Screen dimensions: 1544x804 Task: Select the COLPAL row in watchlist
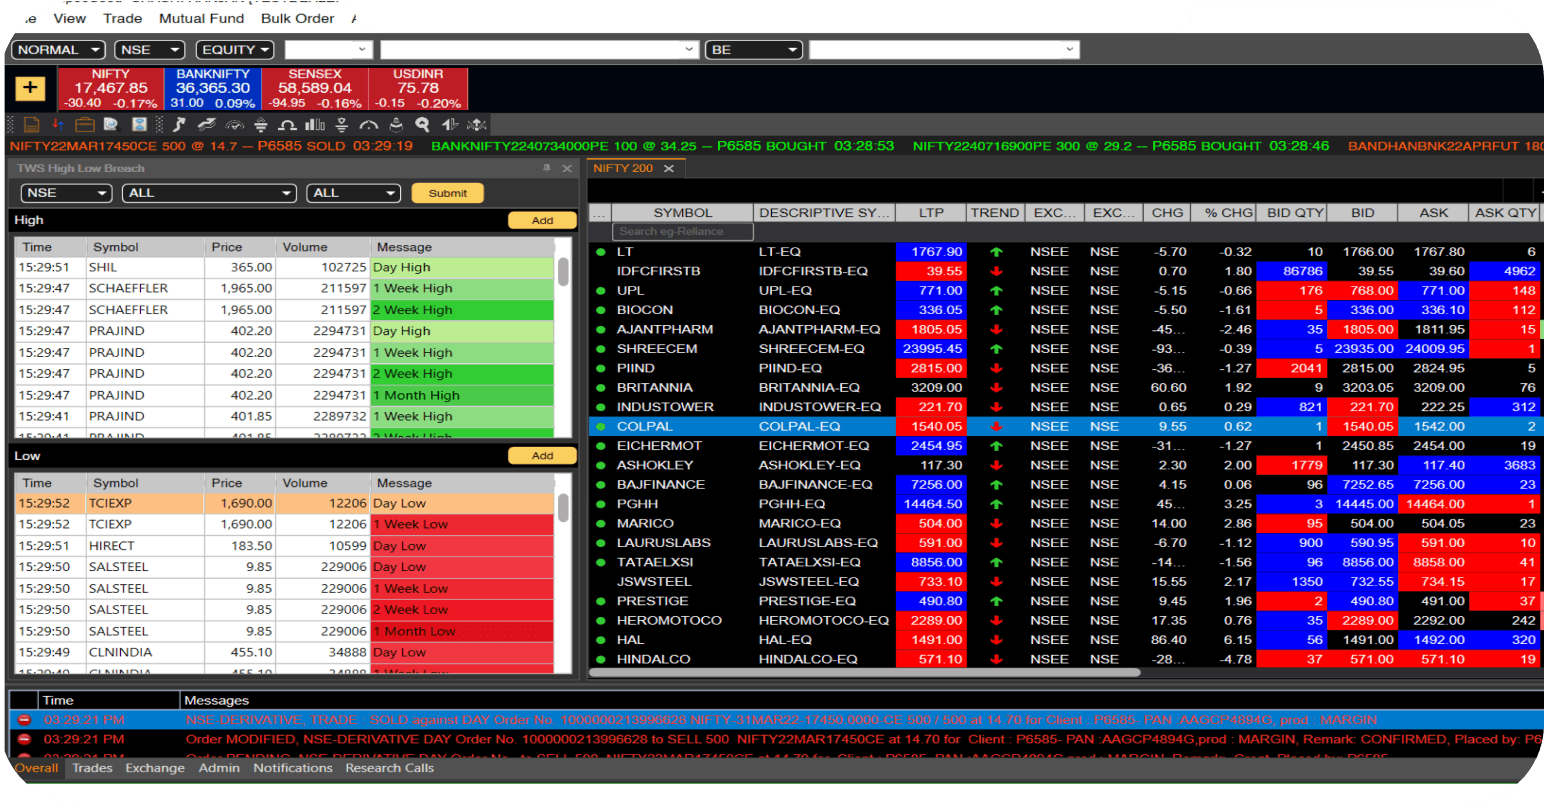[x=1066, y=426]
